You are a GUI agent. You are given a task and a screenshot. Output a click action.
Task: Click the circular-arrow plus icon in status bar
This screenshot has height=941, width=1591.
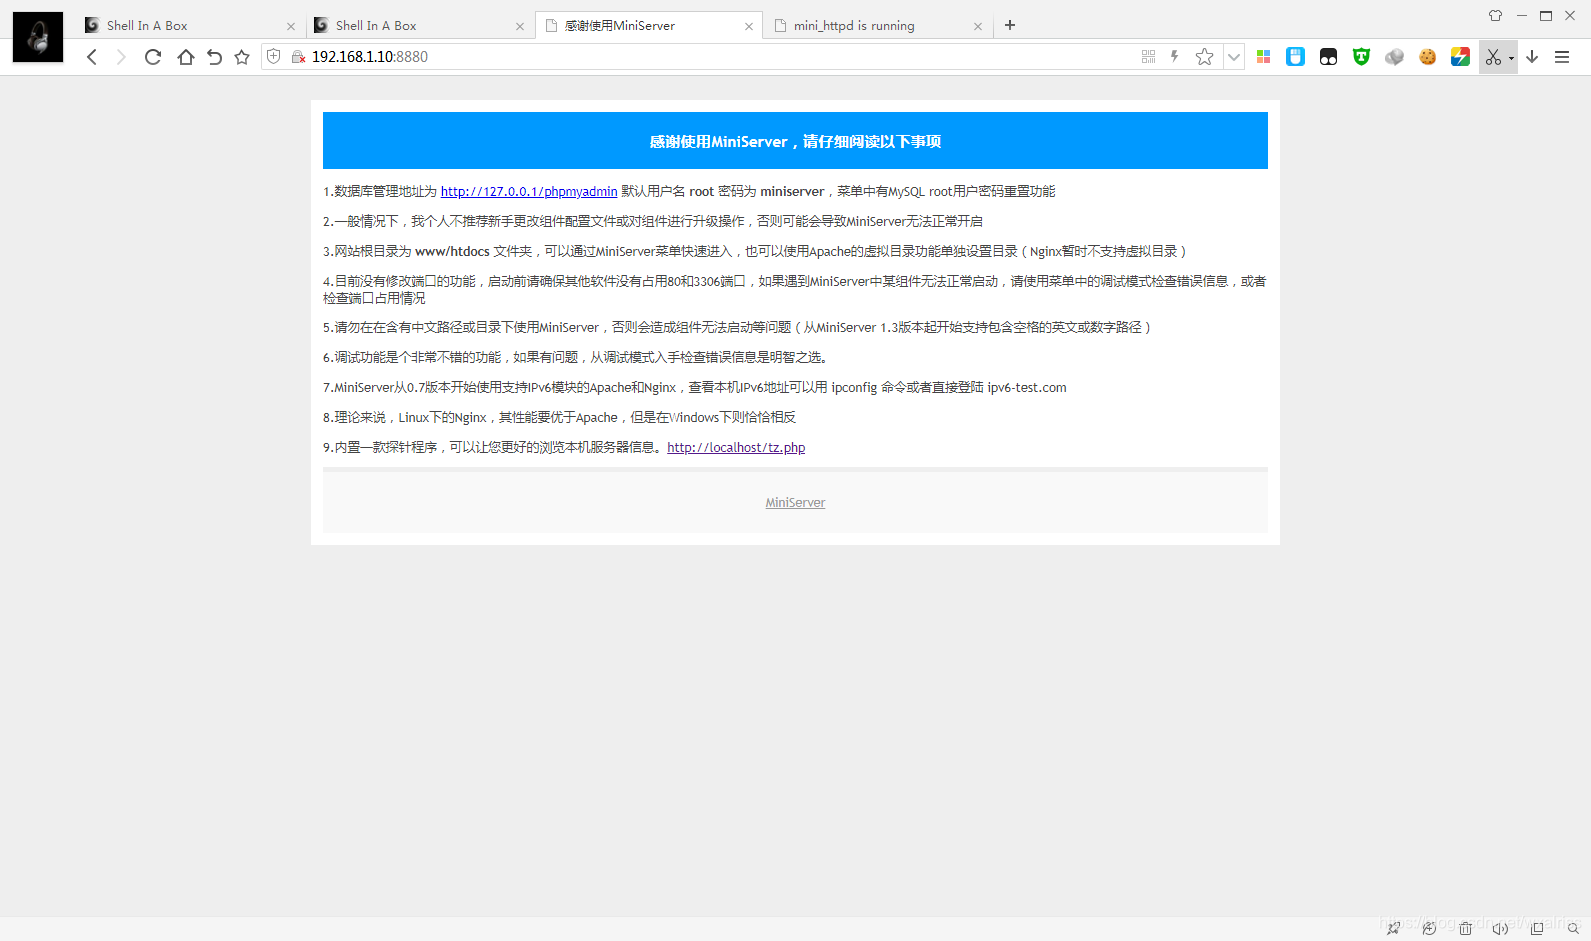1429,929
